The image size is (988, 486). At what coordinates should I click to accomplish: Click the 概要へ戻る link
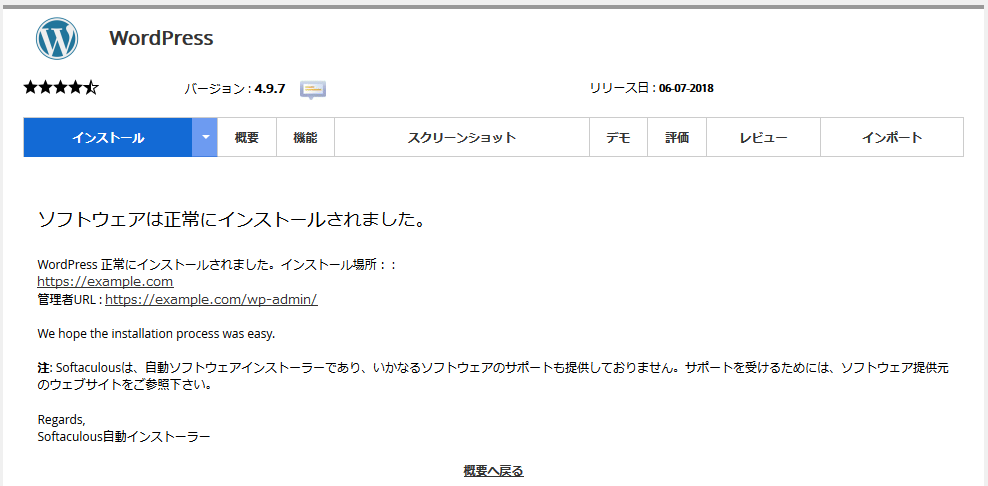(493, 471)
